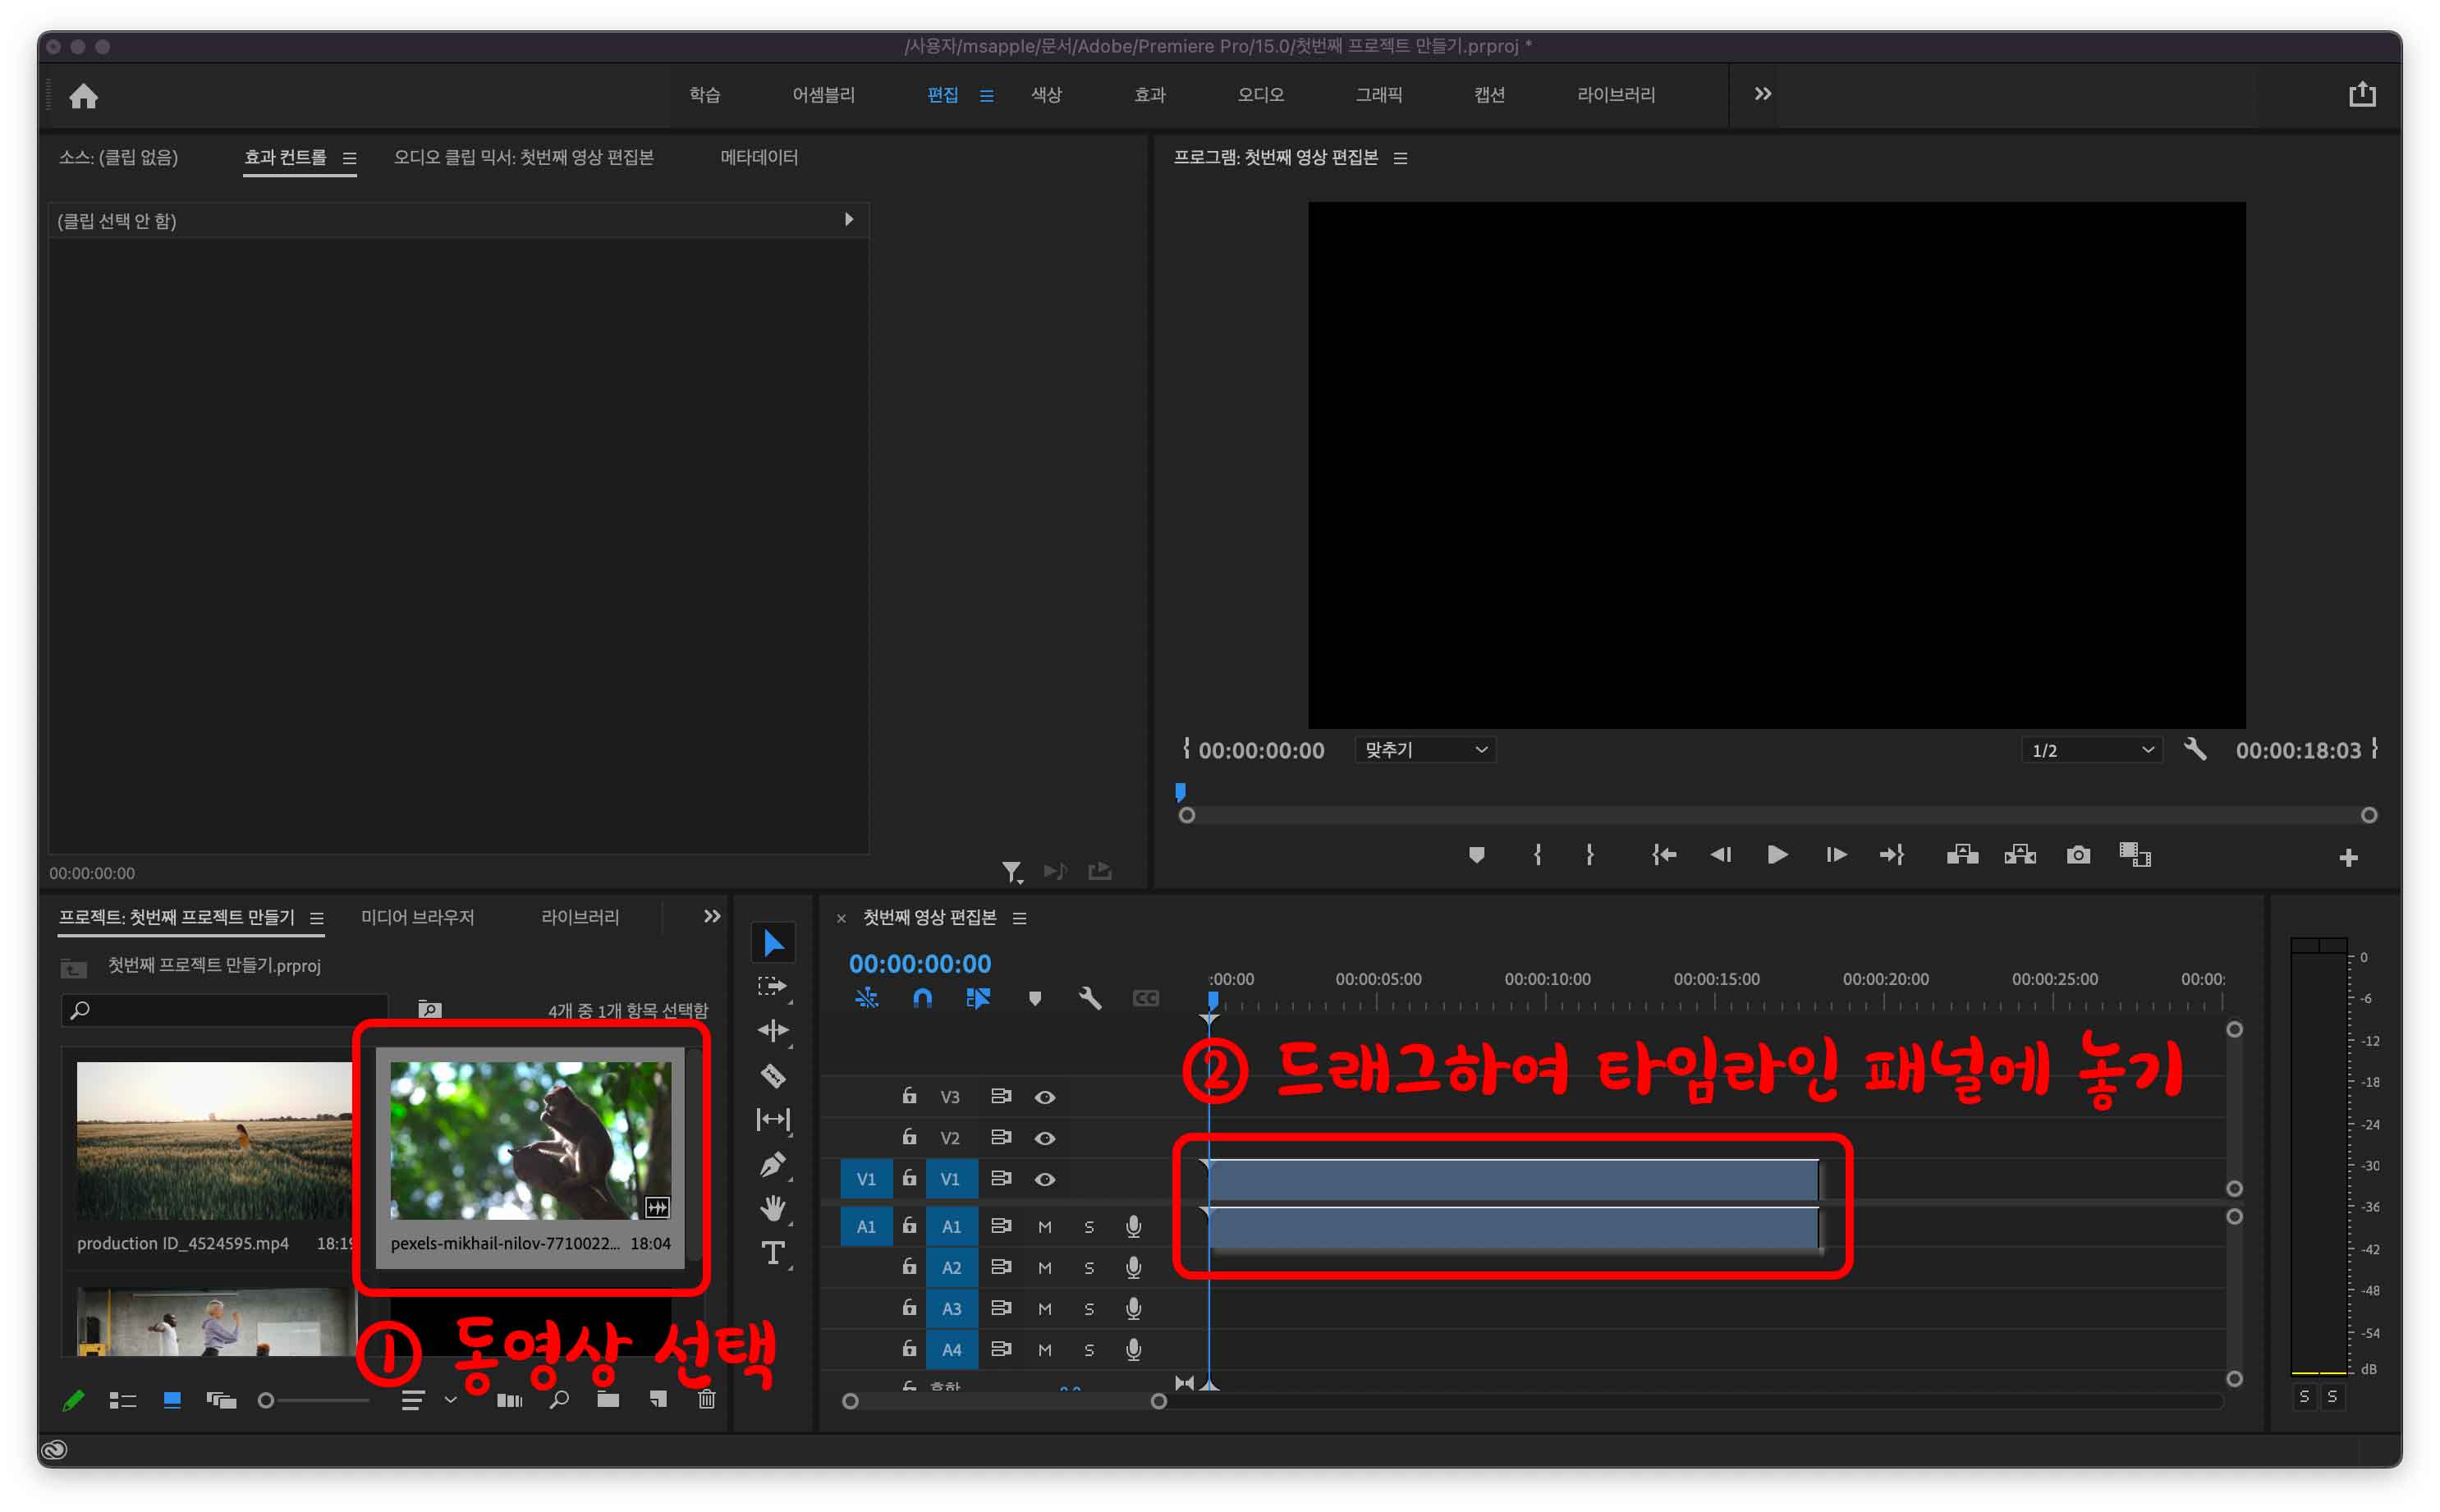Toggle snap in timeline (magnet icon)
Screen dimensions: 2440x1512
point(922,998)
